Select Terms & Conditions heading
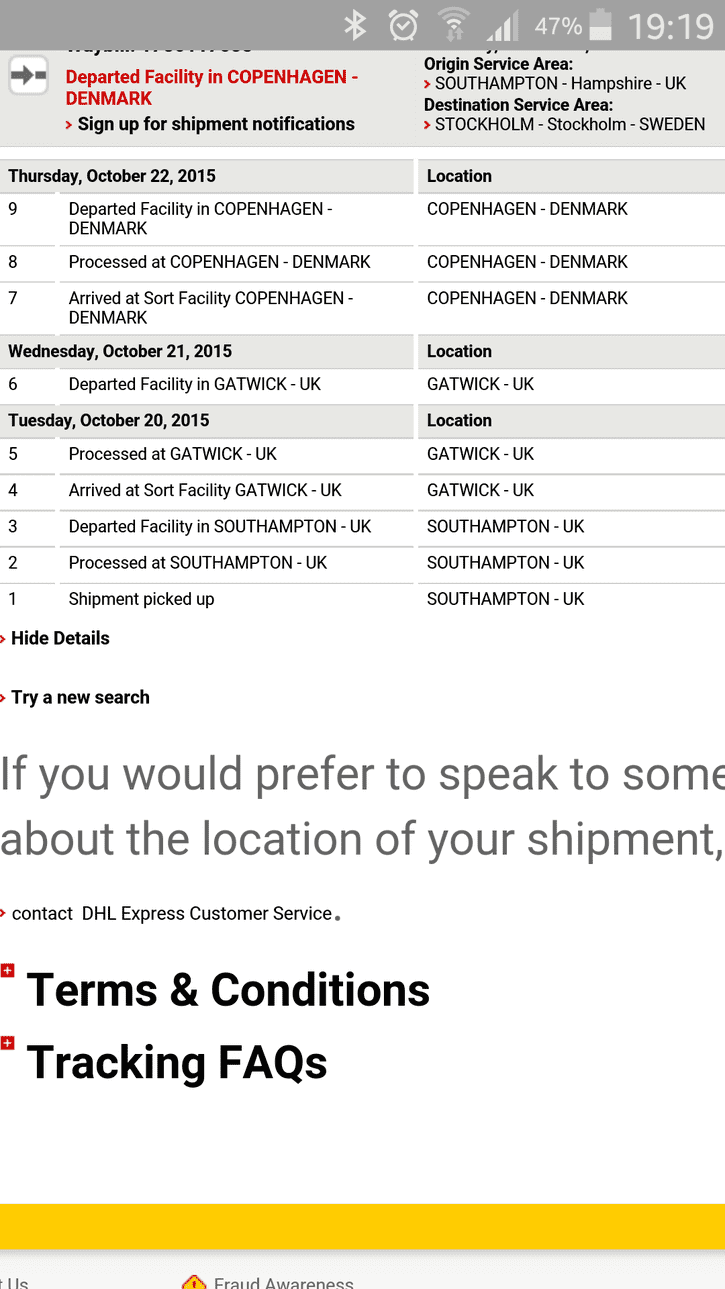 click(228, 990)
